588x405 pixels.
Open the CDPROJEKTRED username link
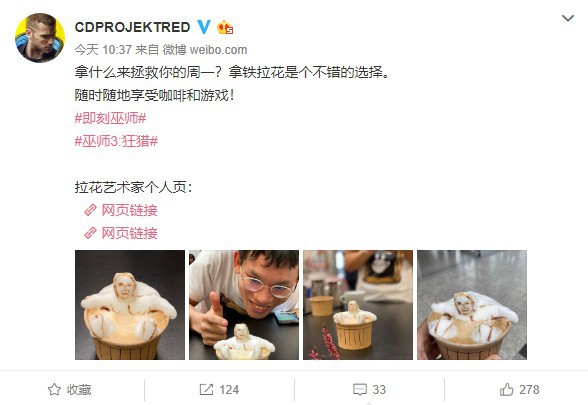pyautogui.click(x=132, y=27)
